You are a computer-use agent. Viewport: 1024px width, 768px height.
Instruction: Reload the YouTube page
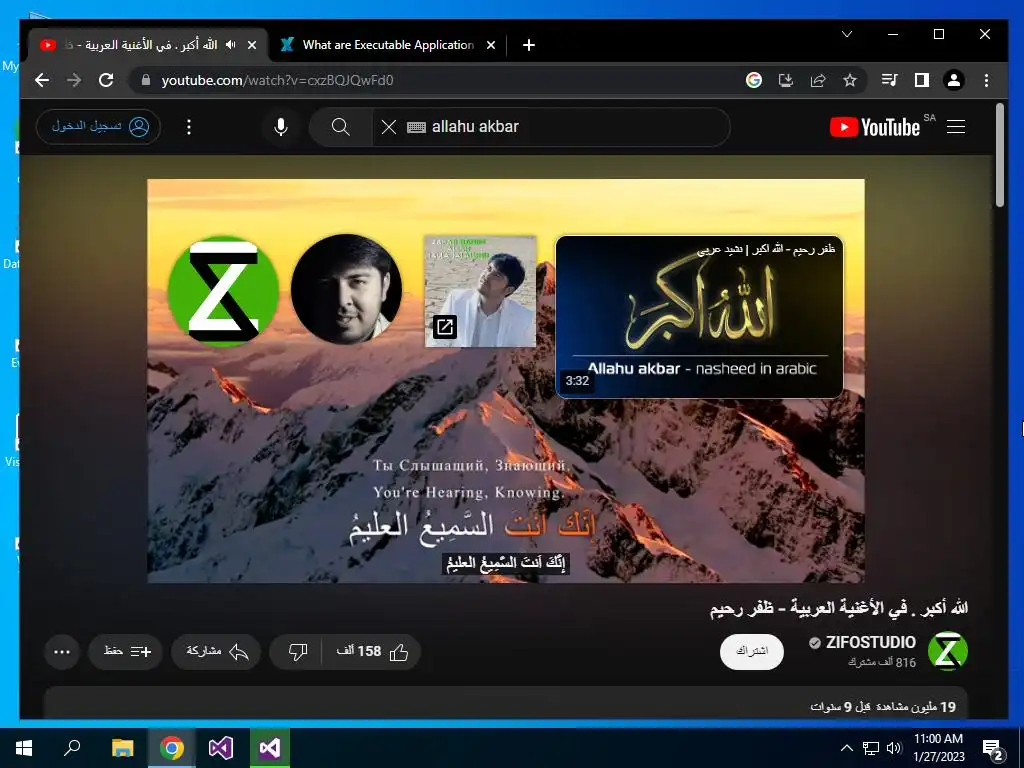click(x=106, y=80)
